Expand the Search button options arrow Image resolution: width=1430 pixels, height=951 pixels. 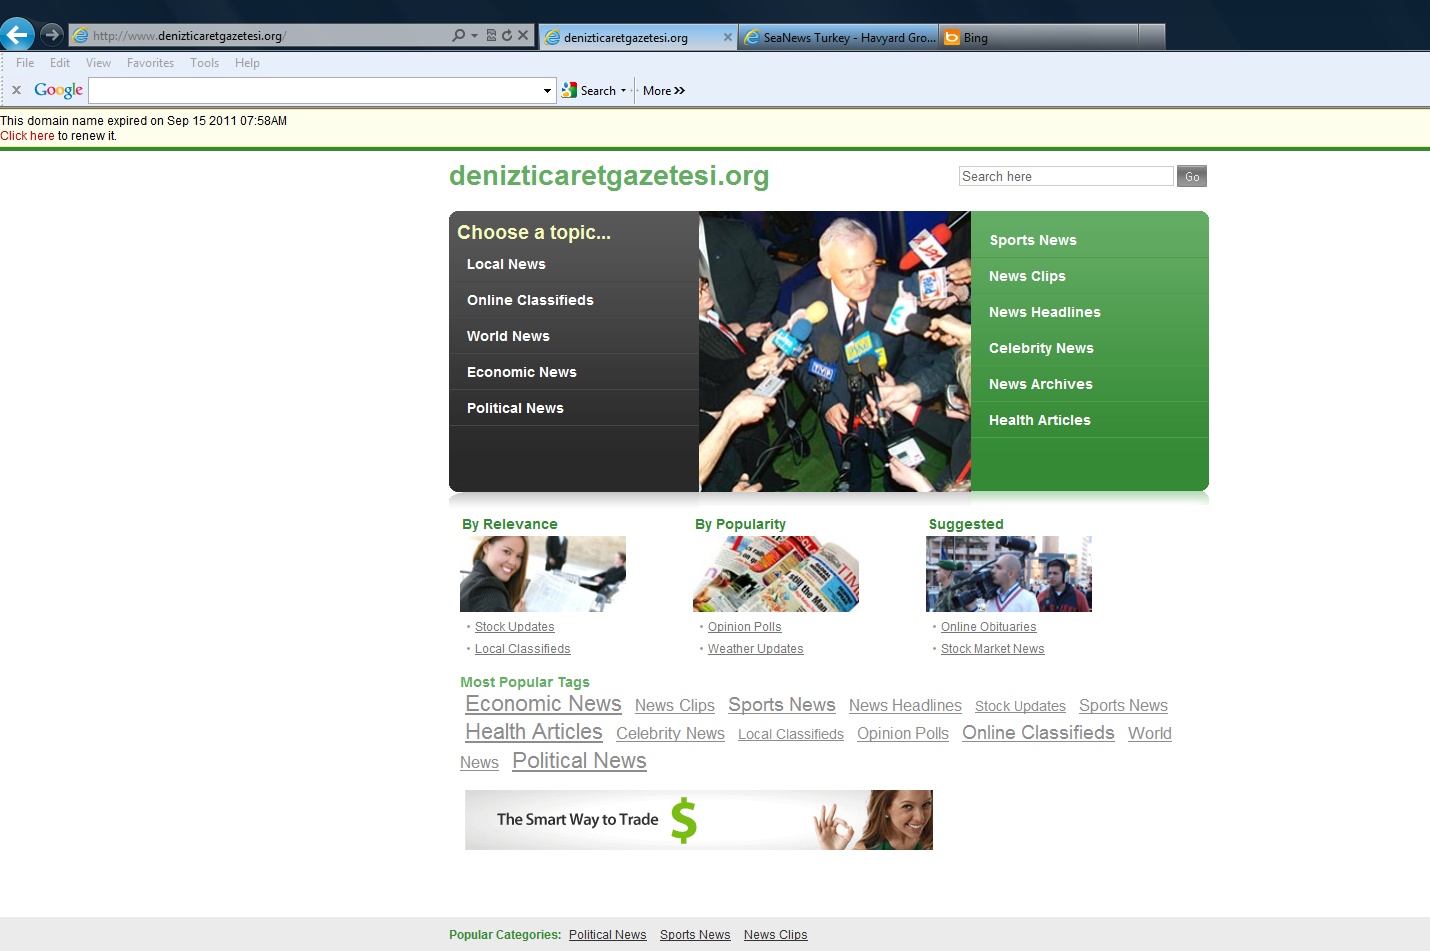pos(624,91)
